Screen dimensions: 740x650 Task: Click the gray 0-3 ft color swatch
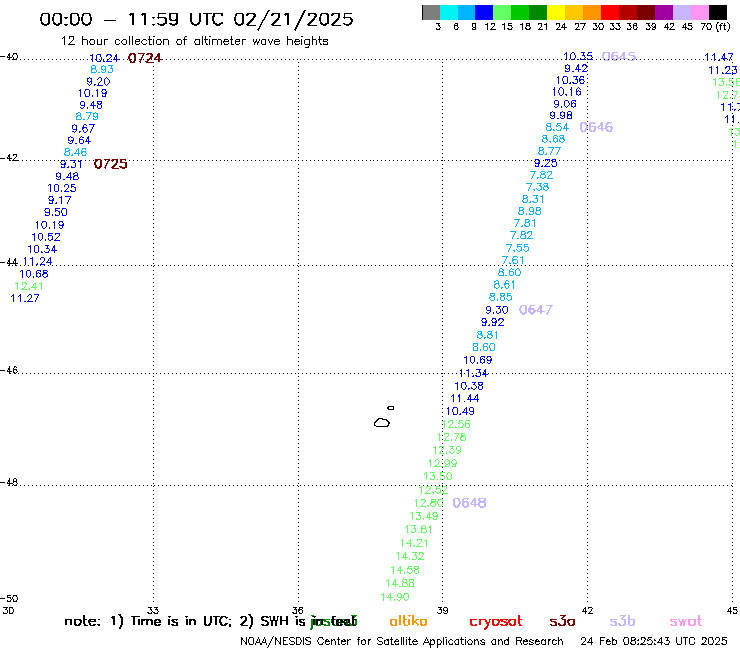click(431, 12)
